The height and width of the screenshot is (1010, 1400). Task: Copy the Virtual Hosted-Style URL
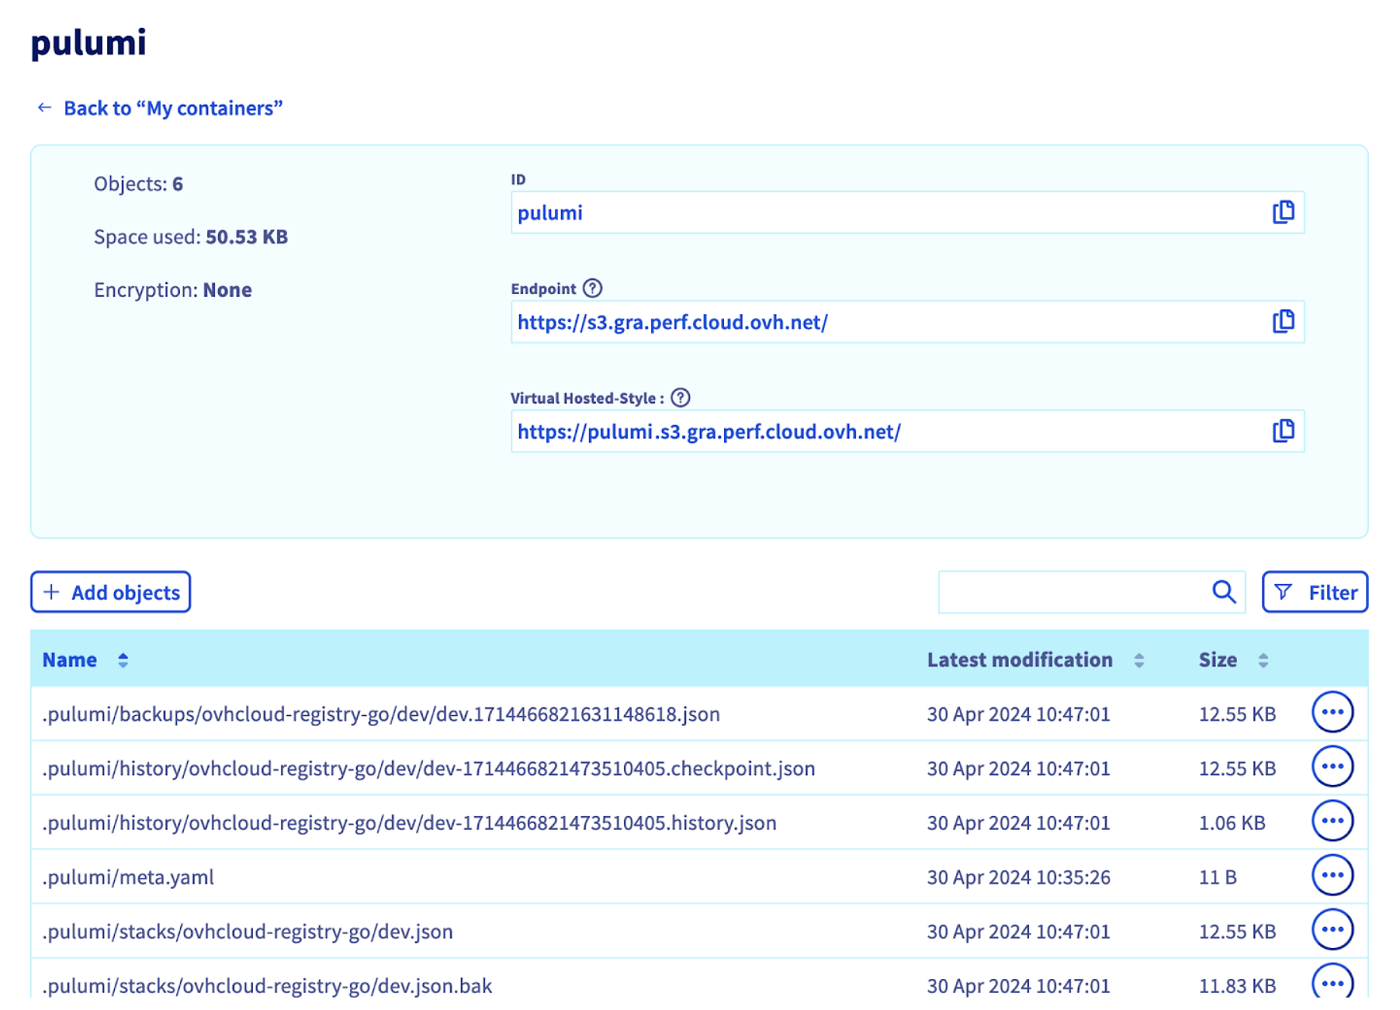[1283, 431]
